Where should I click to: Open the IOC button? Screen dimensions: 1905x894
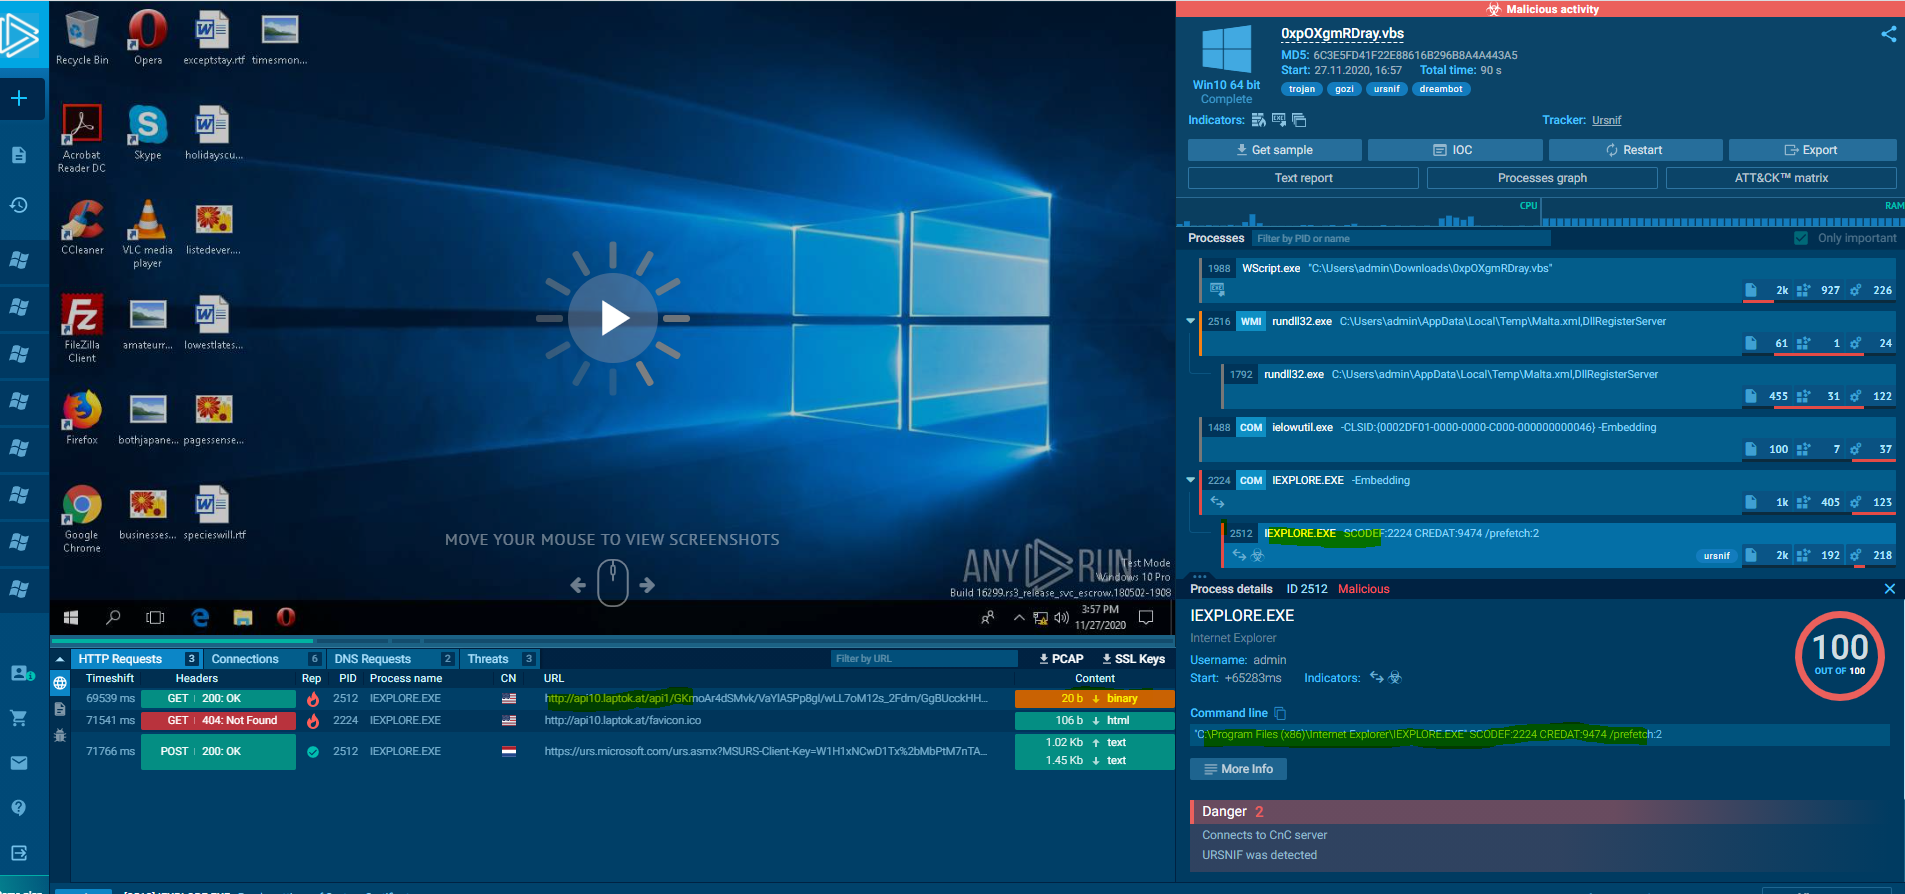1454,150
